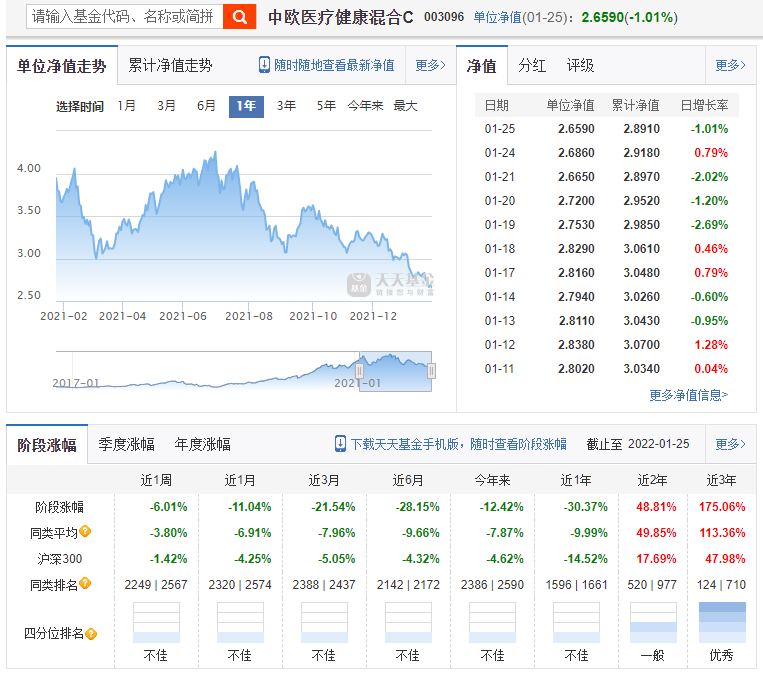Screen dimensions: 763x673
Task: Select the 年度涨幅 tab
Action: click(x=202, y=444)
